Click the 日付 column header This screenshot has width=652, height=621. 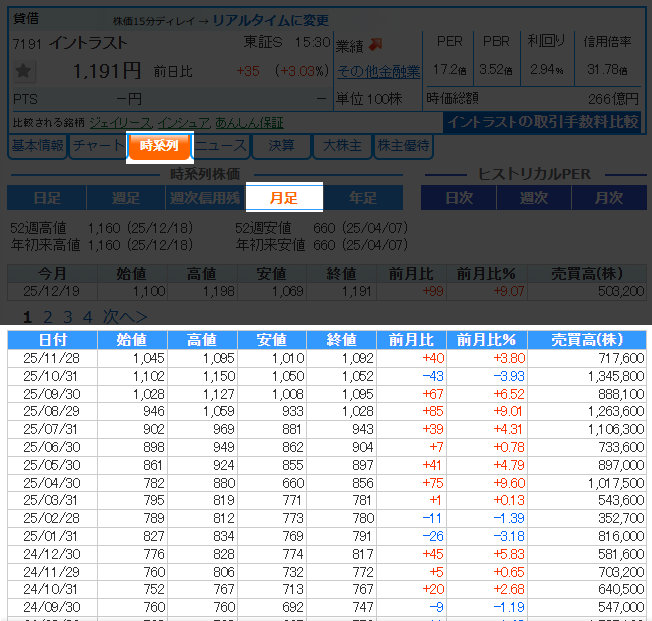click(52, 340)
